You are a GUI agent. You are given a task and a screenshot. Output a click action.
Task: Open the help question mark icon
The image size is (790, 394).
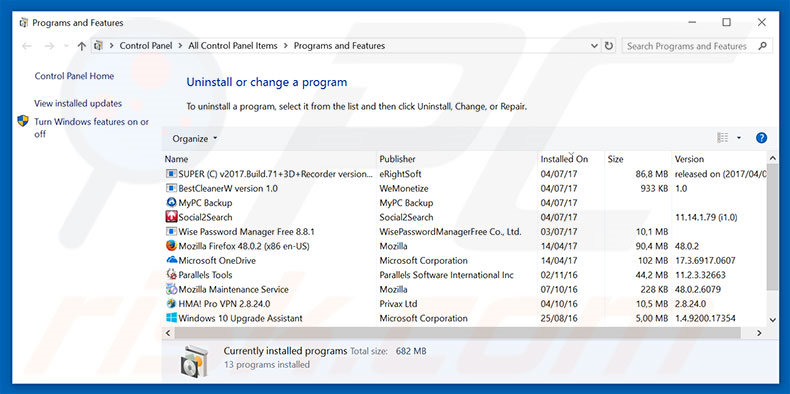coord(761,138)
